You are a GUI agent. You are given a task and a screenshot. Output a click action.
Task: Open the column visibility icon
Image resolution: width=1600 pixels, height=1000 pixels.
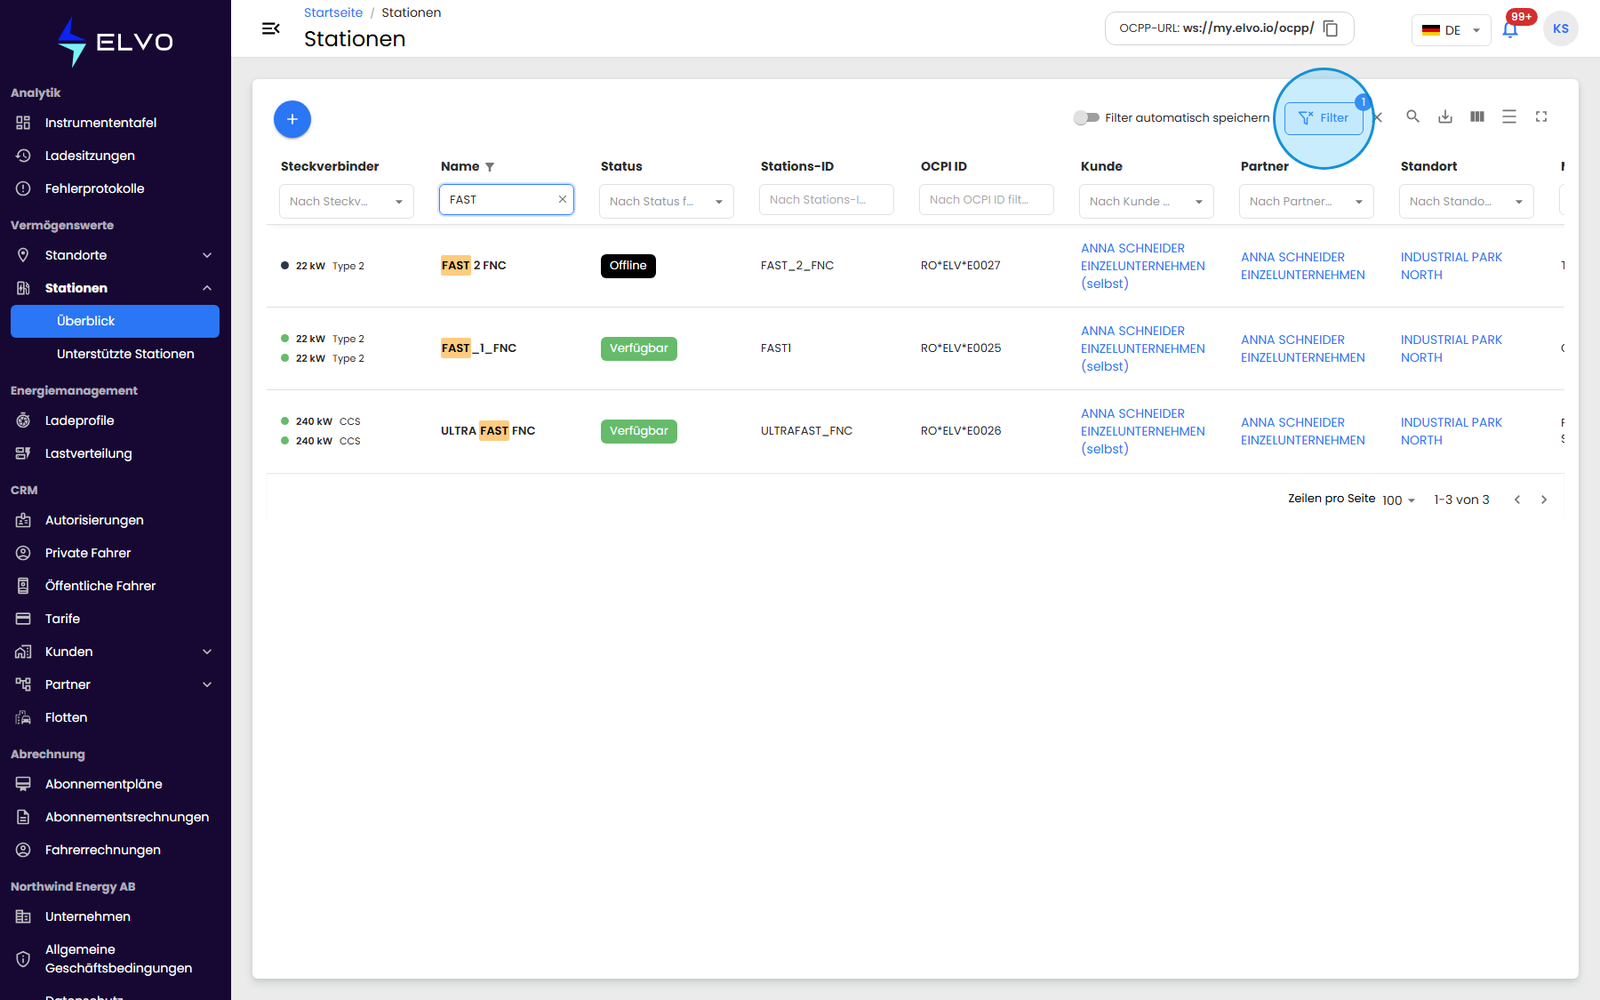pyautogui.click(x=1477, y=117)
